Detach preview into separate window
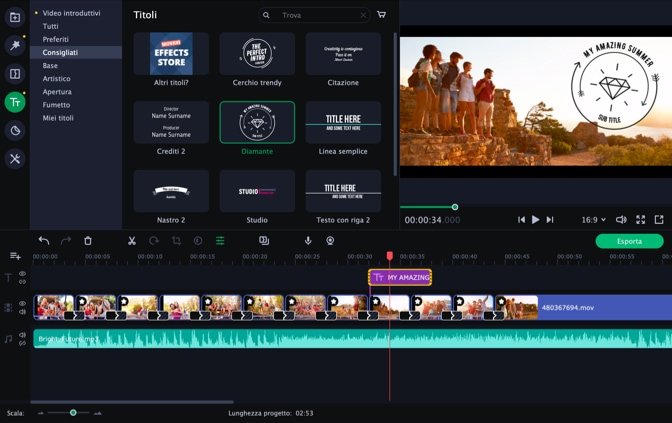 659,220
